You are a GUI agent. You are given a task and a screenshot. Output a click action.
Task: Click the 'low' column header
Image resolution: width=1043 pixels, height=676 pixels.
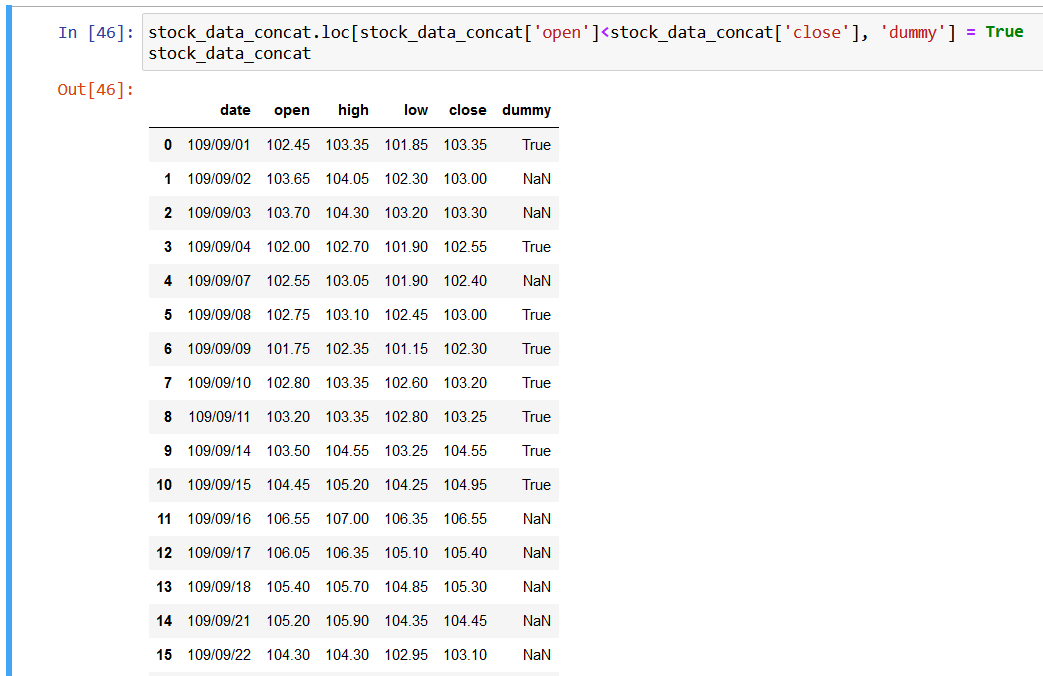(x=416, y=110)
